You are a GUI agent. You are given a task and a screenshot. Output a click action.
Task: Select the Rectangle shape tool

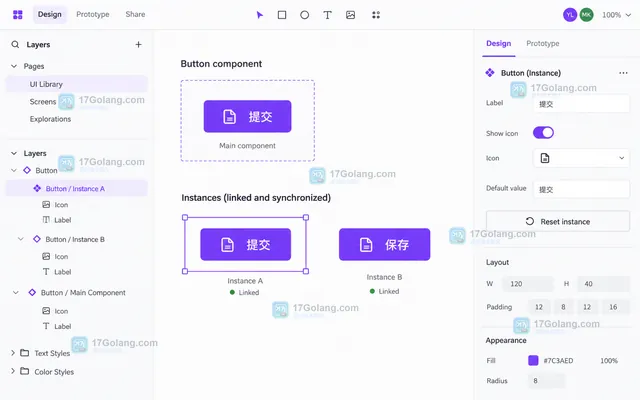pos(282,15)
